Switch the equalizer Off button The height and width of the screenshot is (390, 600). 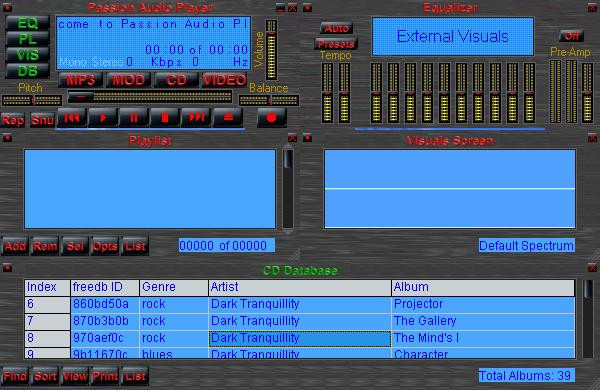tap(571, 36)
